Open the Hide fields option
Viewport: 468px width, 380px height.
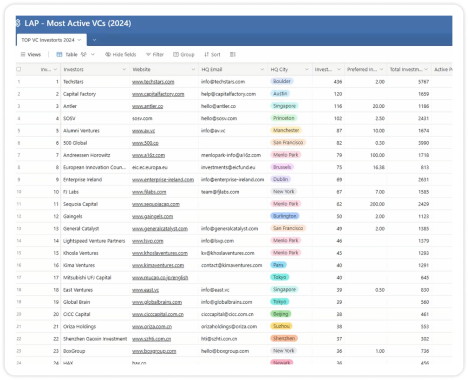121,54
